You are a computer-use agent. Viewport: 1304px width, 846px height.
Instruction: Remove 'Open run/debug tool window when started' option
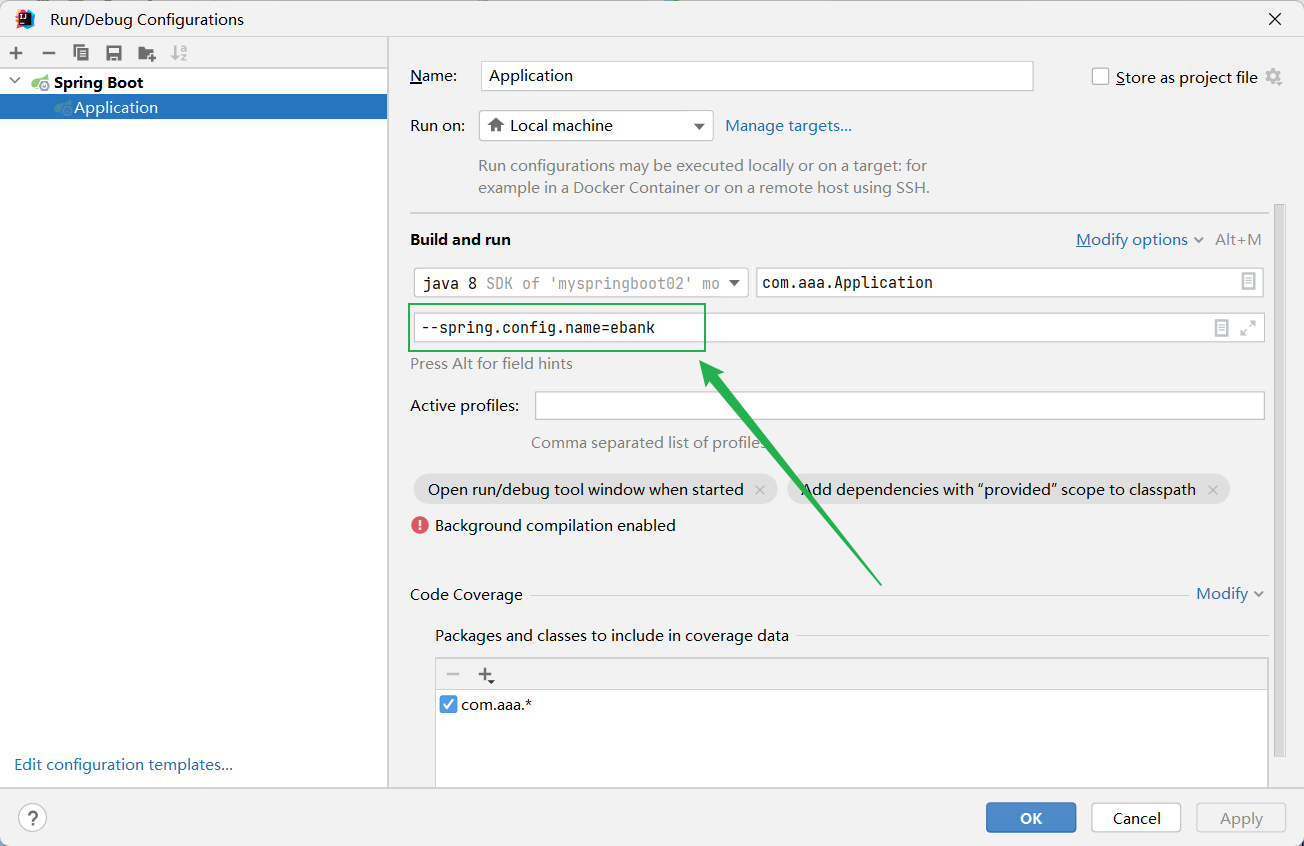(760, 490)
